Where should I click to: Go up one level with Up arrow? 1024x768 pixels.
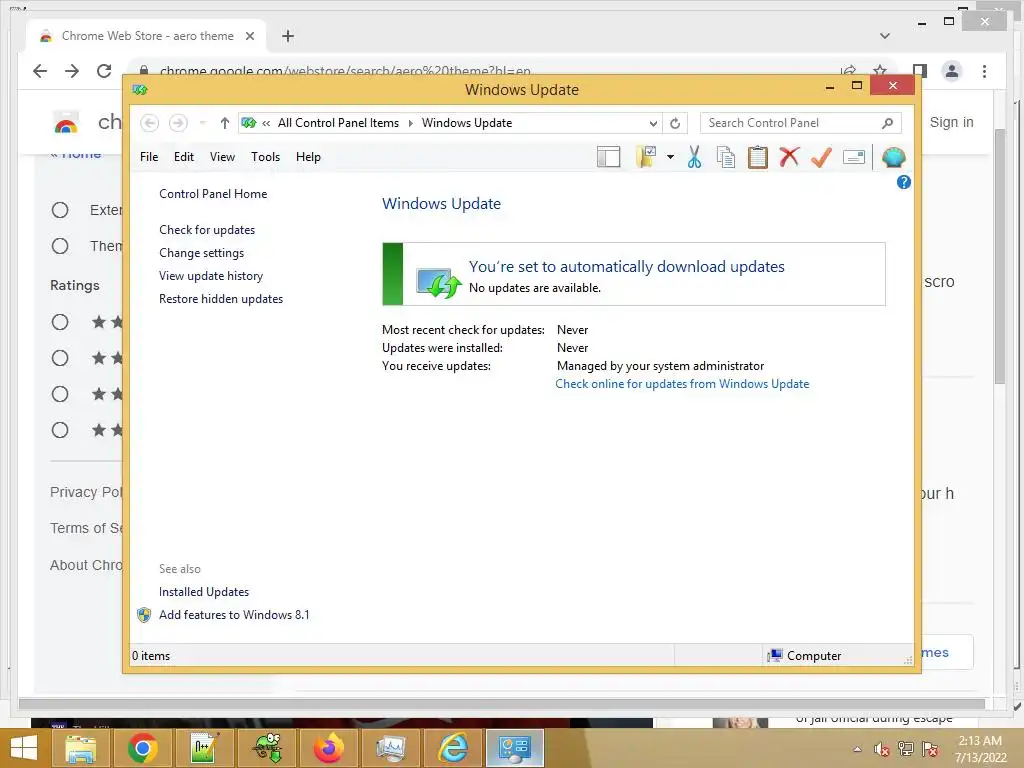click(225, 123)
